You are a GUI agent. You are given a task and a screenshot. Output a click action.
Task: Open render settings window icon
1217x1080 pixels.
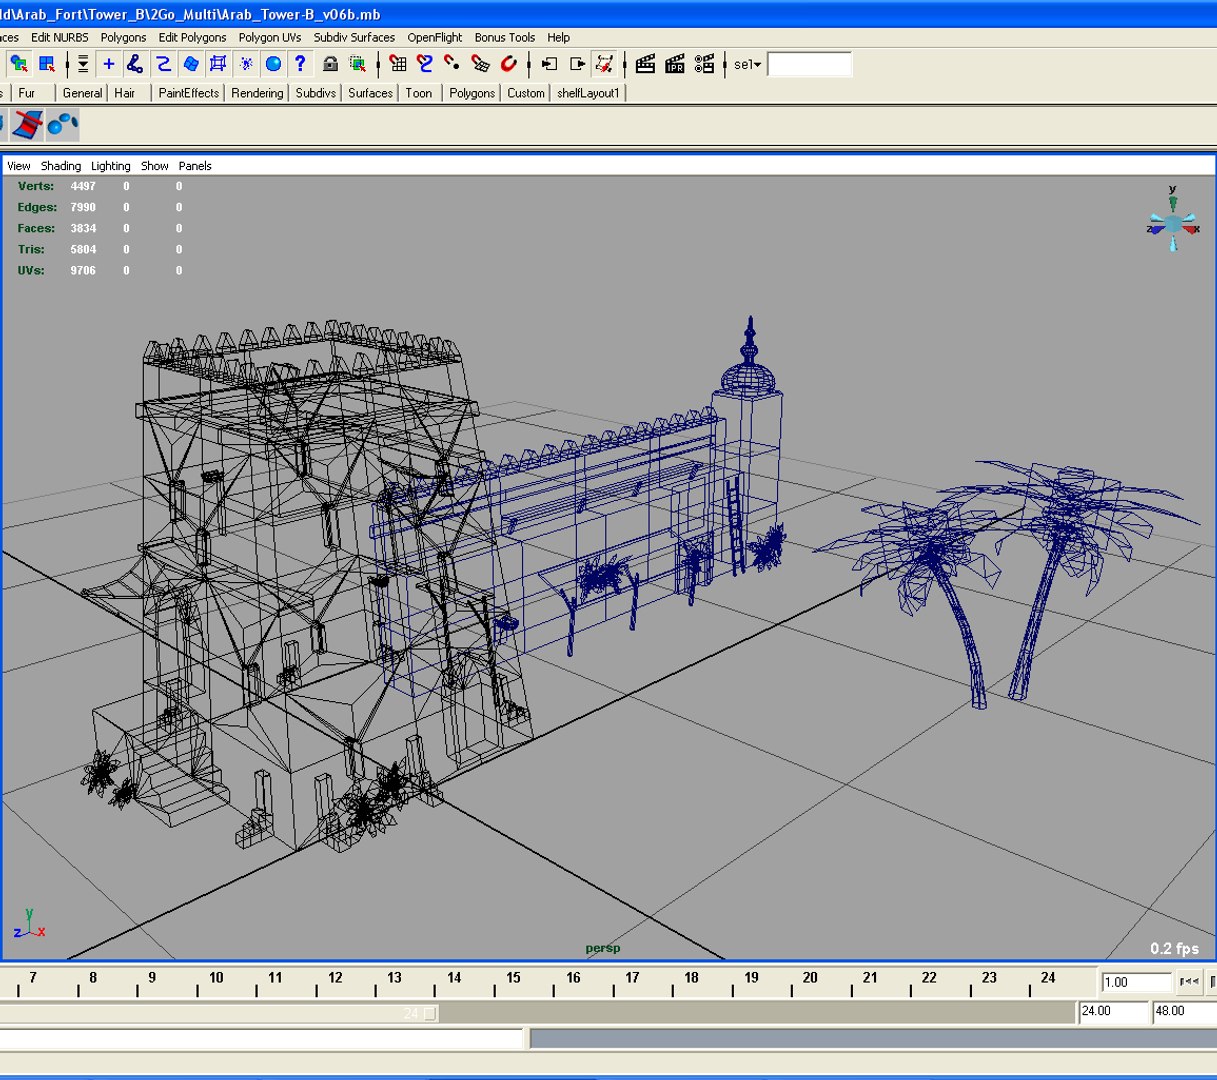click(705, 64)
